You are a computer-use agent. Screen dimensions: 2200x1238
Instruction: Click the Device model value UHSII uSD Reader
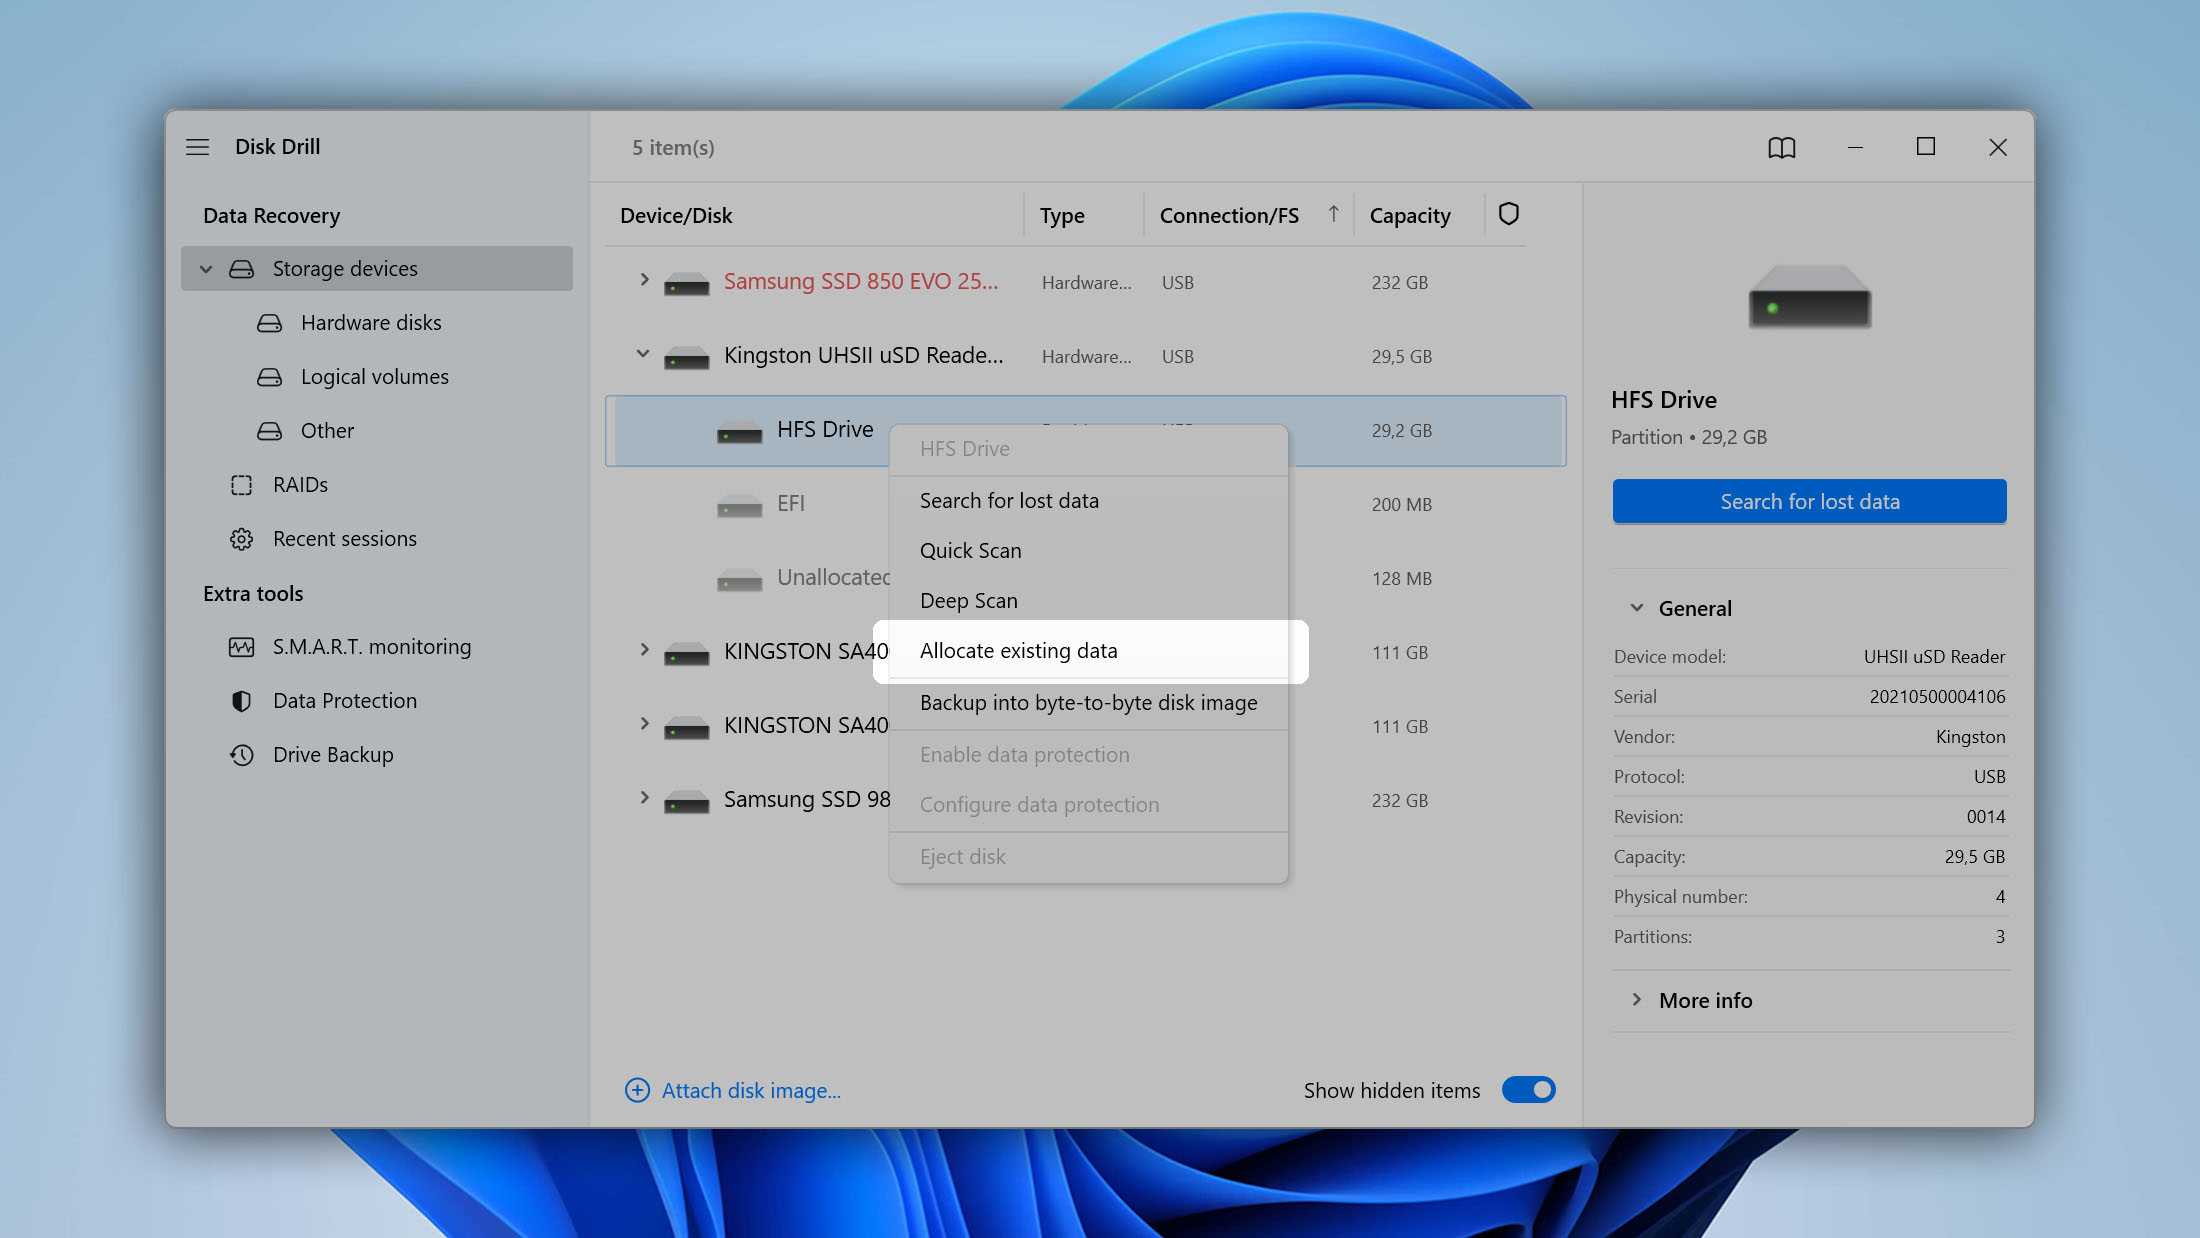tap(1934, 657)
